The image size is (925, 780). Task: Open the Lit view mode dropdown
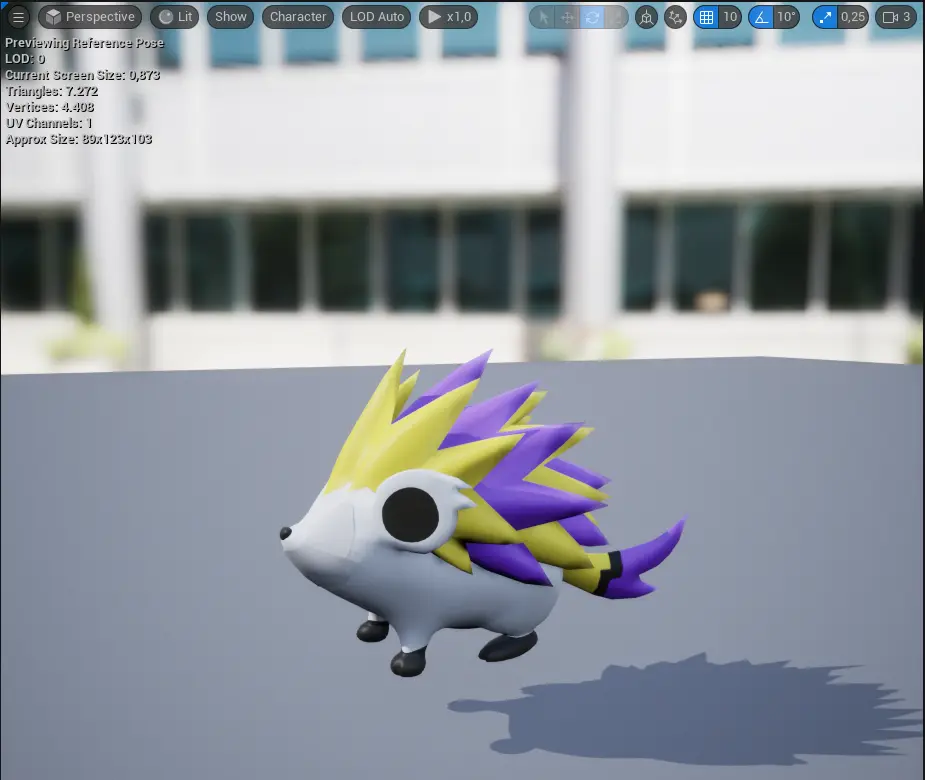[x=175, y=17]
